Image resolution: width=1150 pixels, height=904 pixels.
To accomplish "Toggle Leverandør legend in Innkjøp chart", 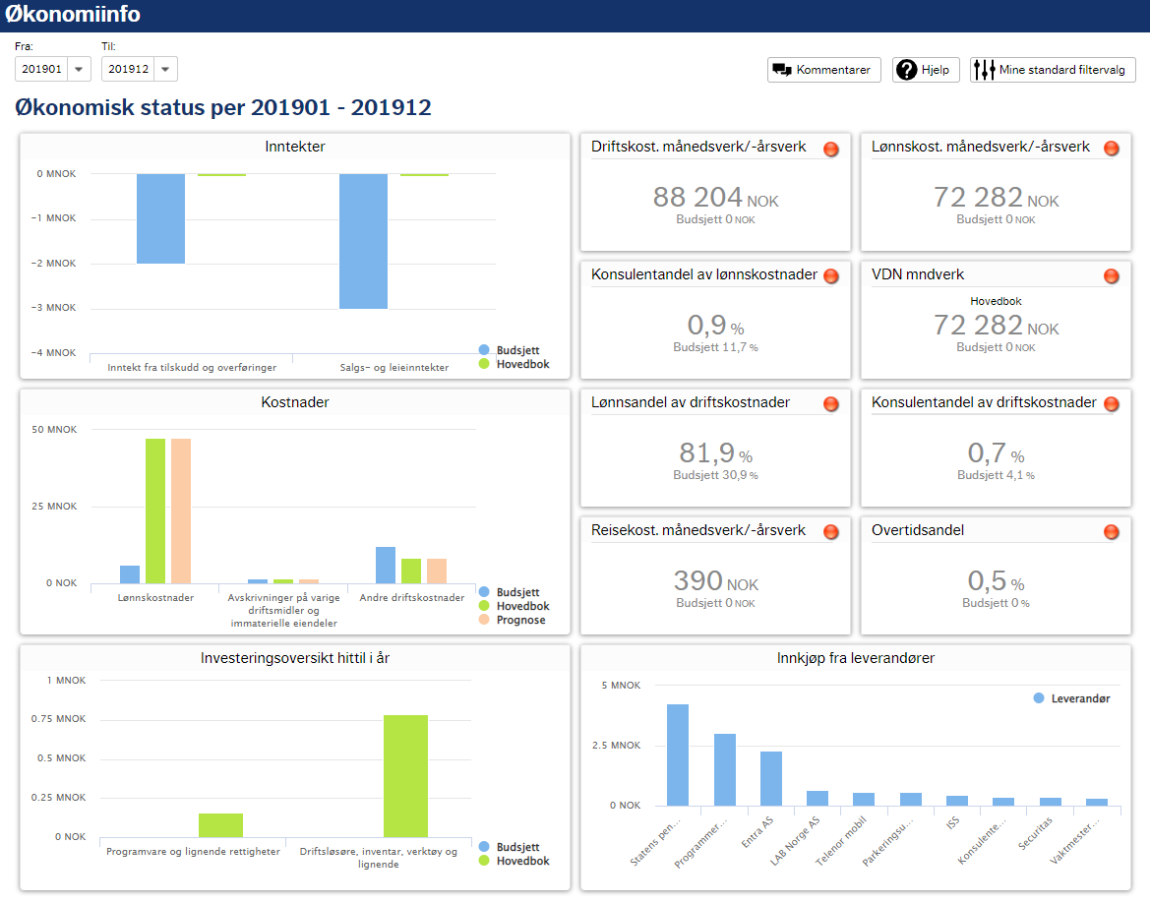I will [1072, 698].
